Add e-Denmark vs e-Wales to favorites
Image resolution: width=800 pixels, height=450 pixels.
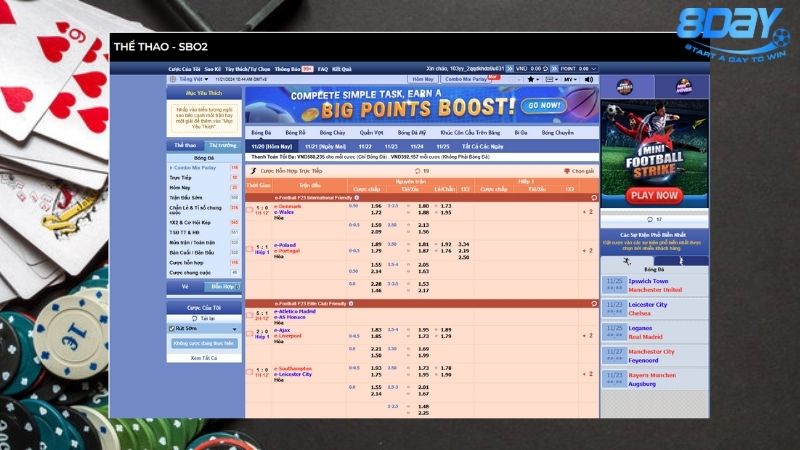point(250,210)
